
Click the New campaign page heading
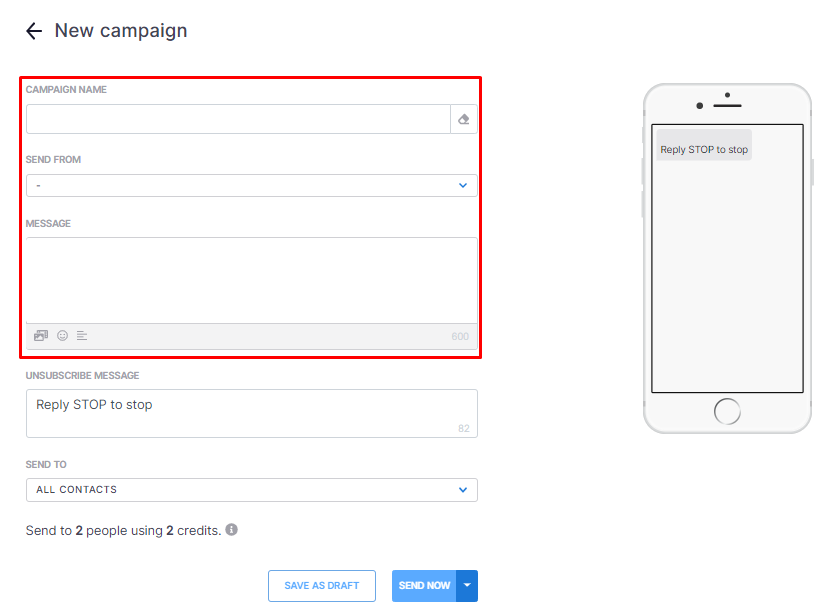121,31
